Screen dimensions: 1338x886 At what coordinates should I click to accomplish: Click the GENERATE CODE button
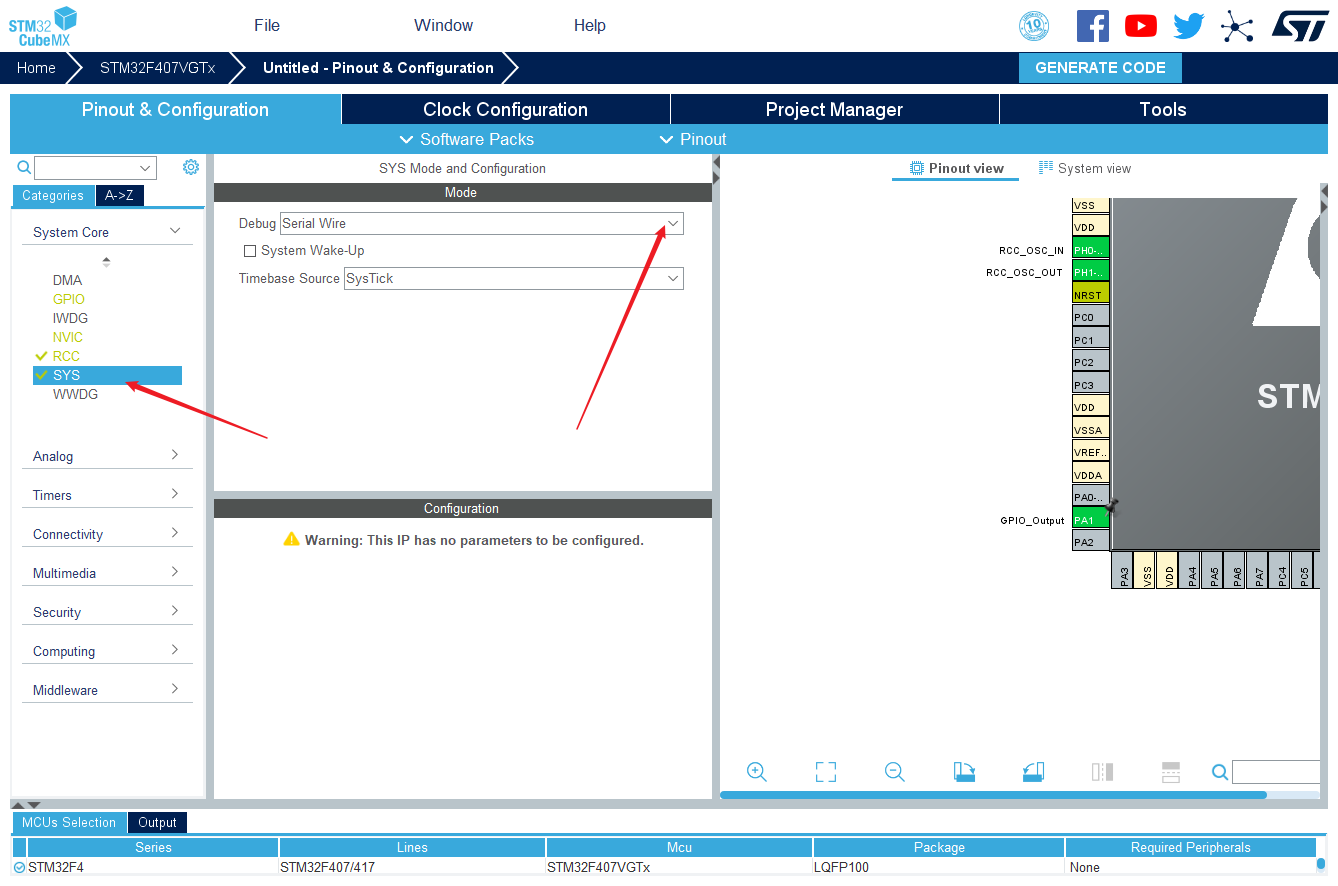(x=1100, y=68)
